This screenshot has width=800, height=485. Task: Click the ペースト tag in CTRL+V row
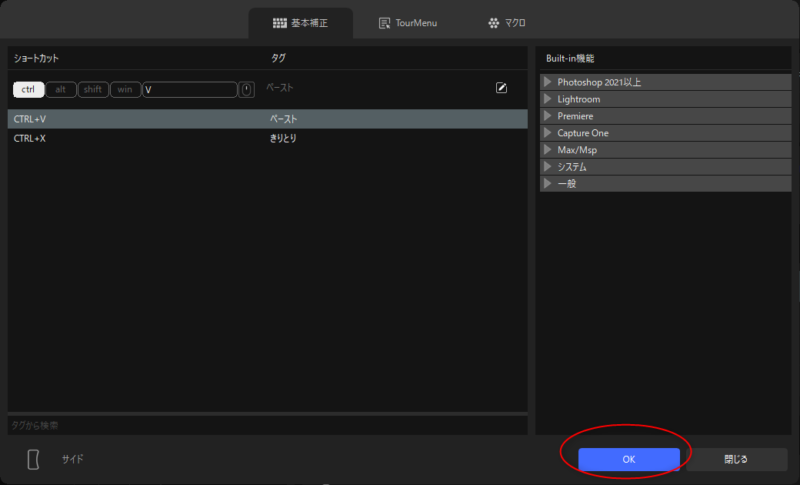tap(283, 119)
